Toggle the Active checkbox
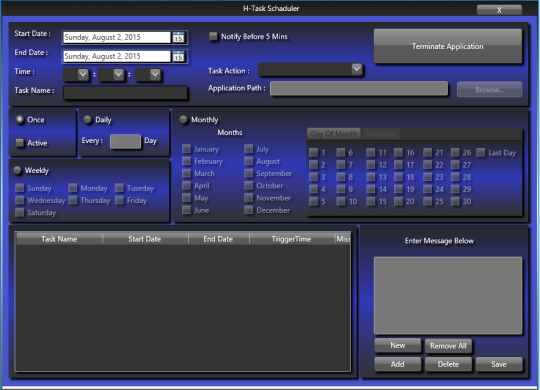 pos(20,143)
